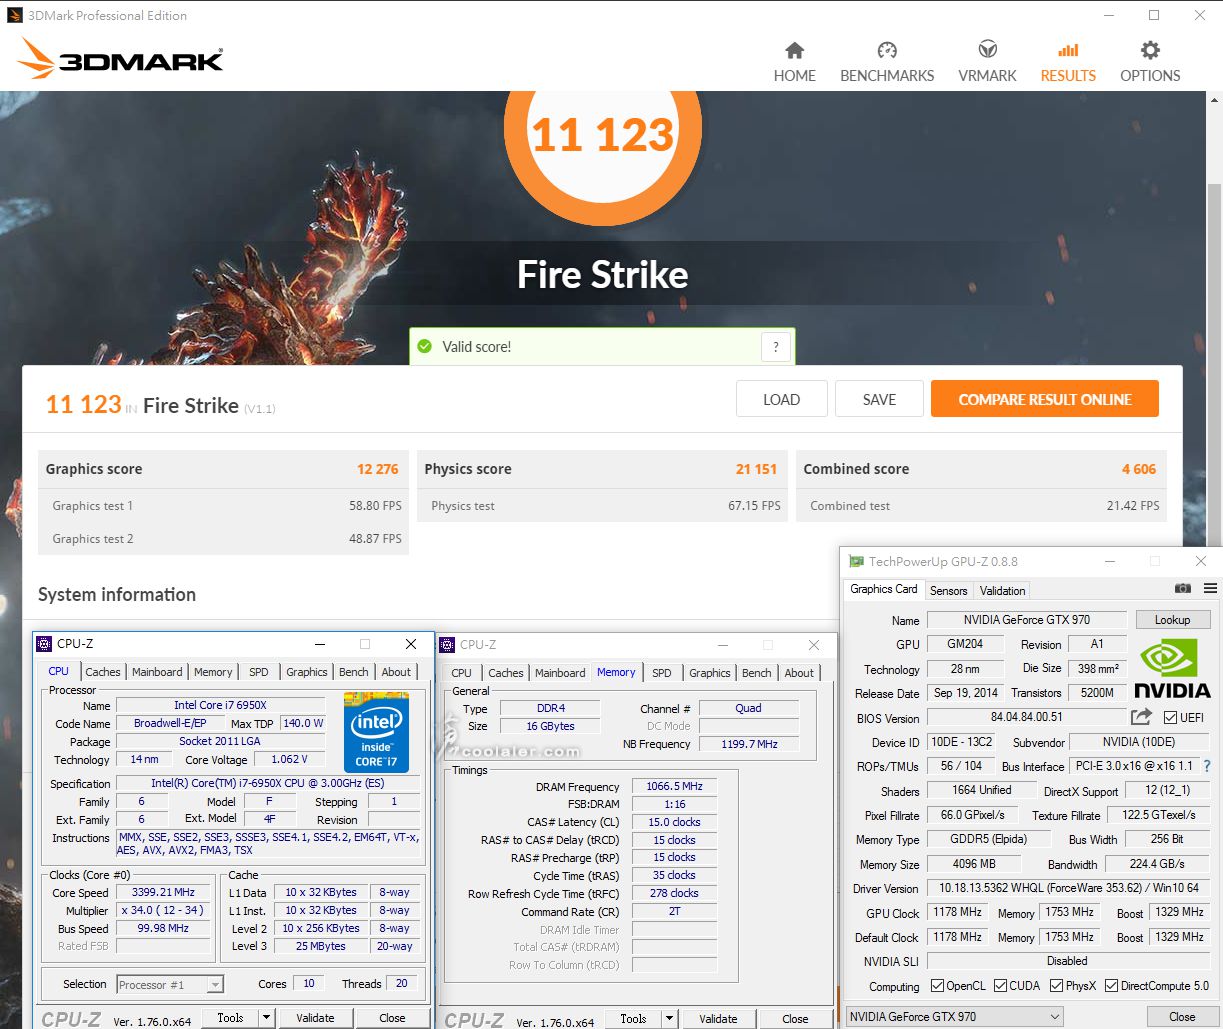Image resolution: width=1223 pixels, height=1029 pixels.
Task: Open Bench tab in CPU-Z processor window
Action: pos(354,672)
